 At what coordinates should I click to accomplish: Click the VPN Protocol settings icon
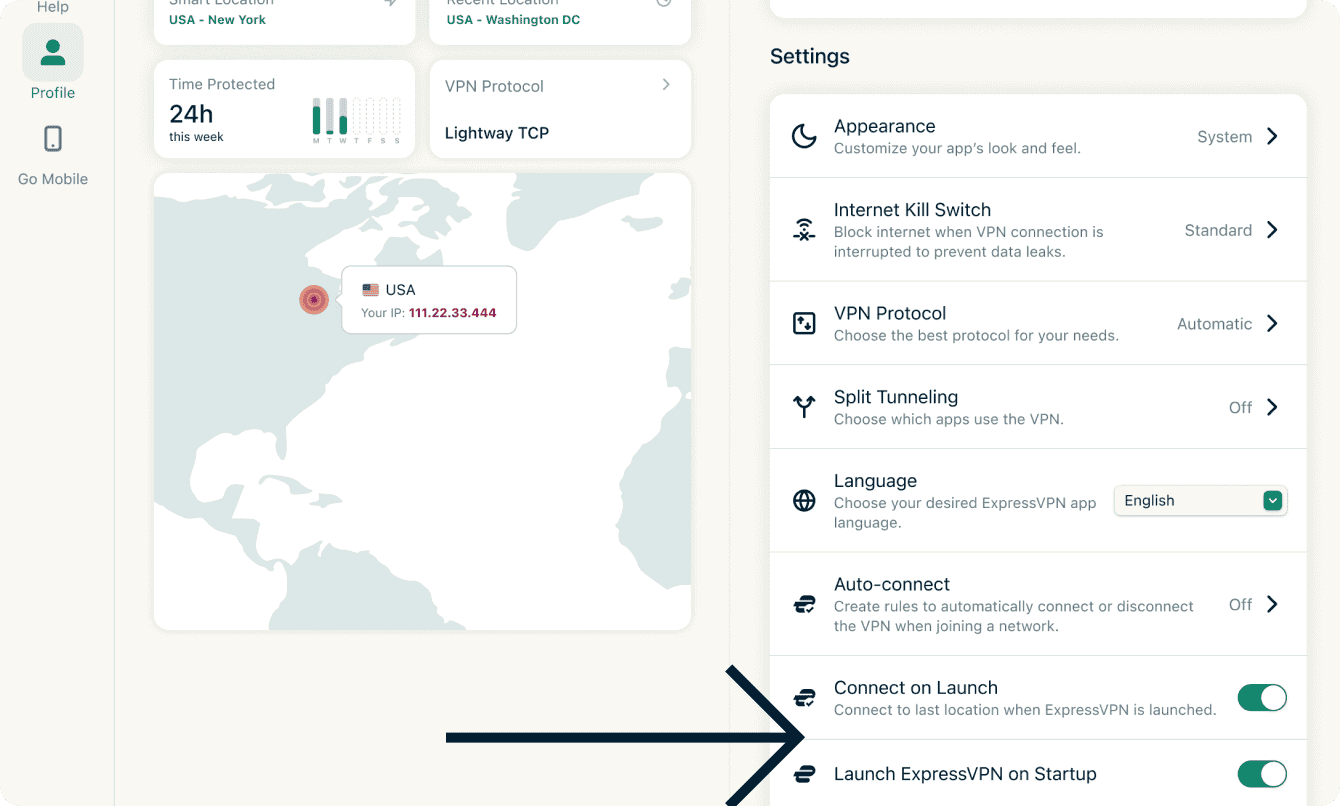click(804, 323)
